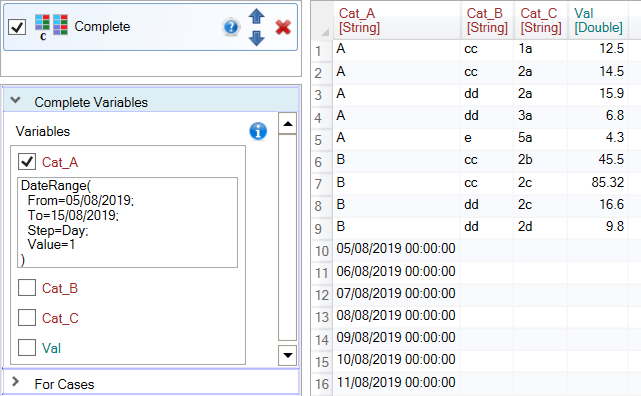Click the value 14.5 cell
This screenshot has height=396, width=641.
point(598,72)
